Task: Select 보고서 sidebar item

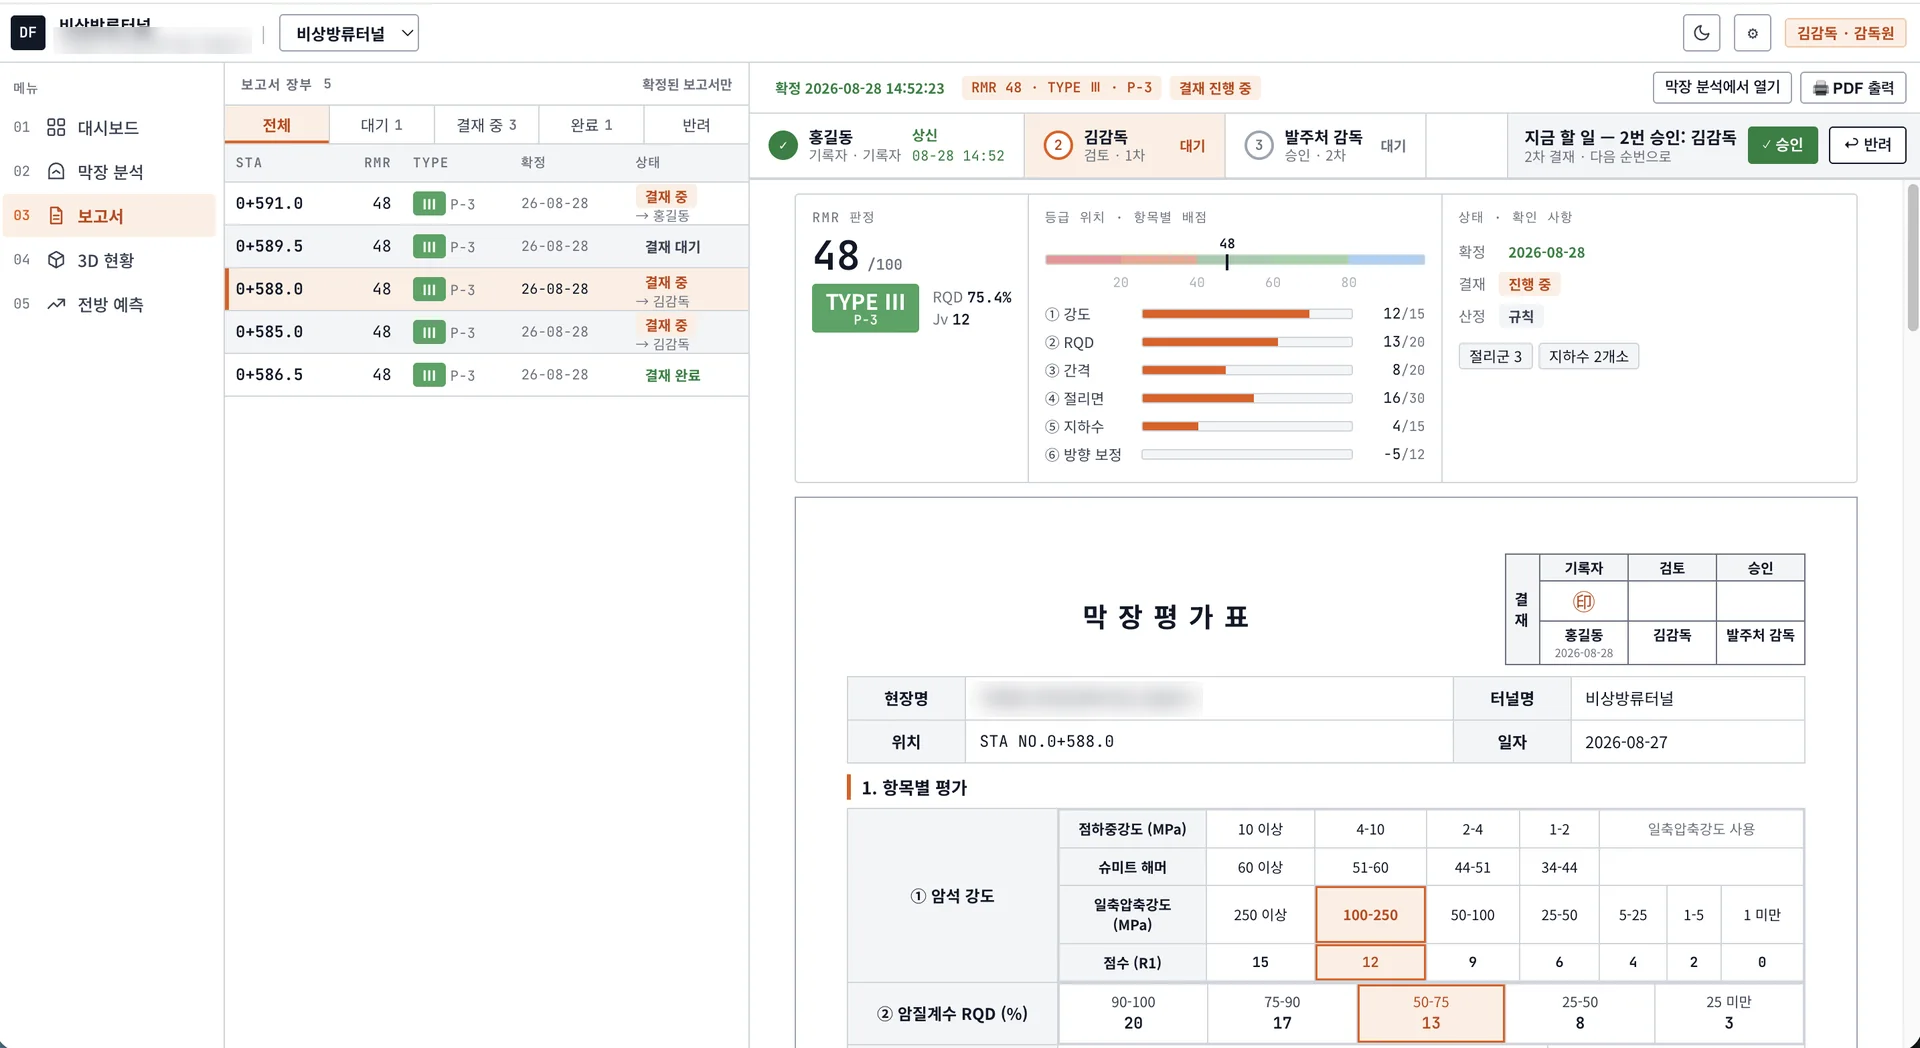Action: point(108,215)
